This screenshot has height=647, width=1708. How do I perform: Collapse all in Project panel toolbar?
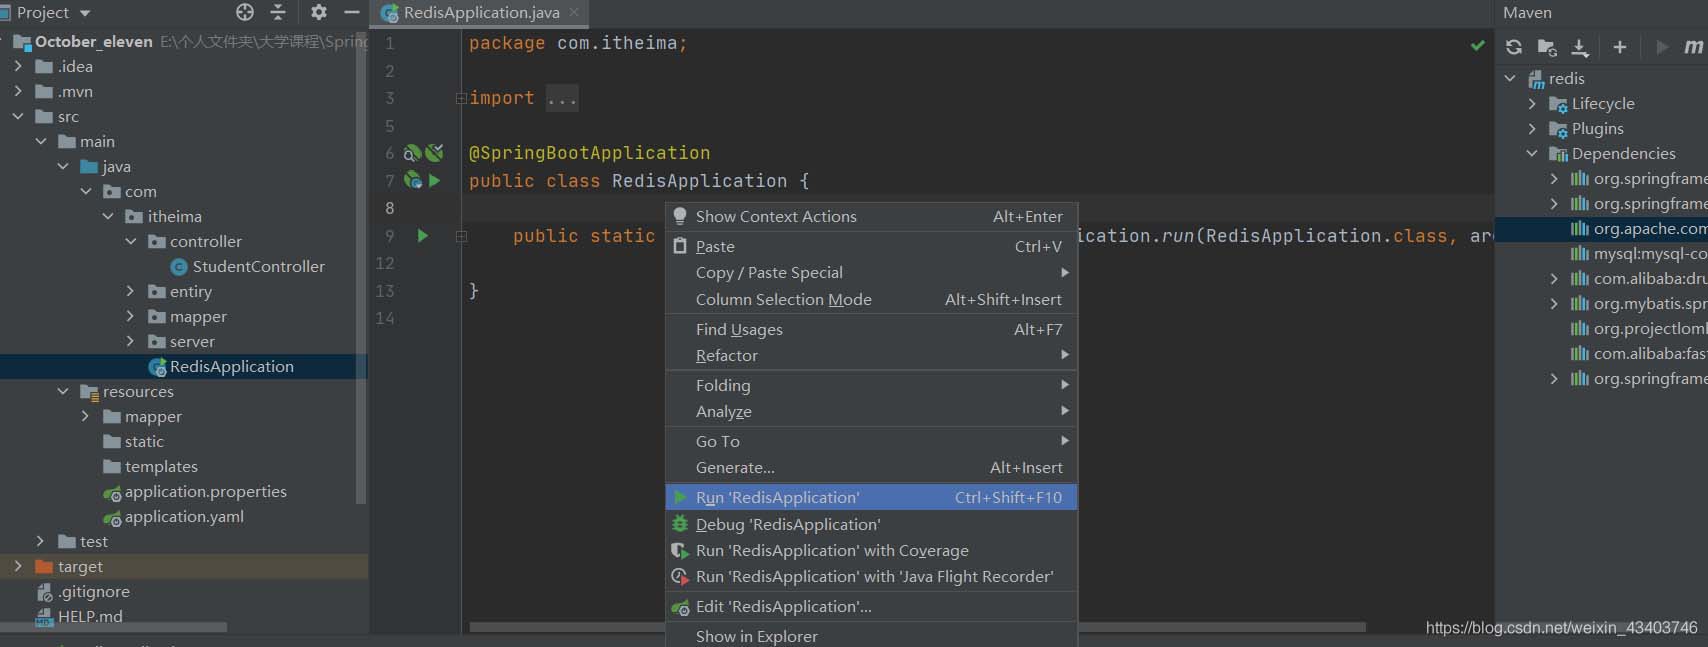click(x=278, y=12)
